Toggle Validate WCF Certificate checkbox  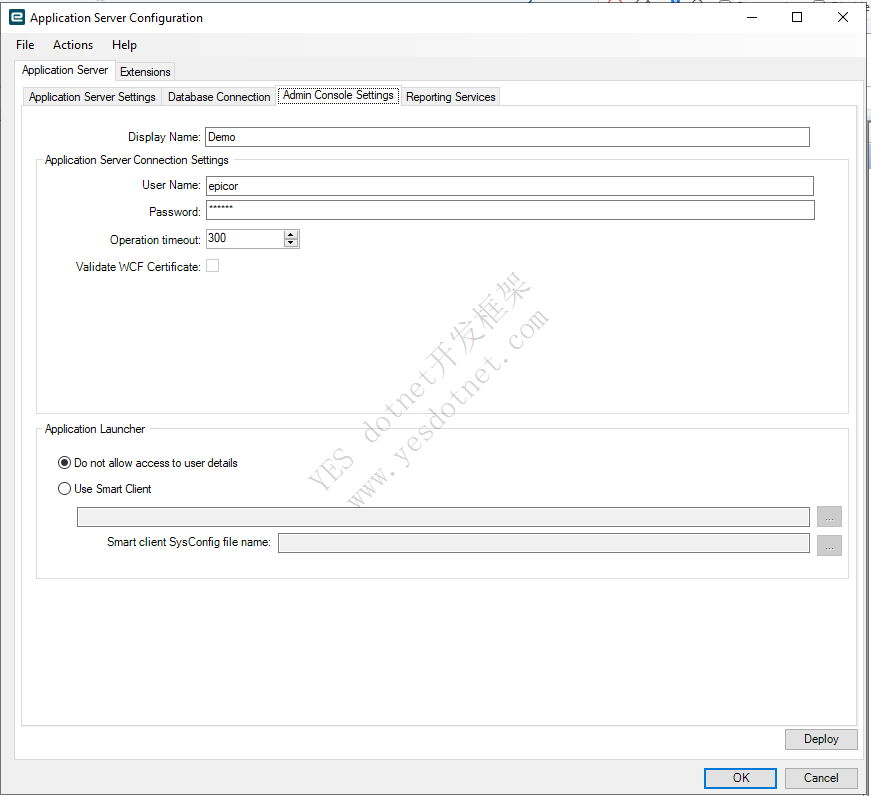click(x=212, y=266)
